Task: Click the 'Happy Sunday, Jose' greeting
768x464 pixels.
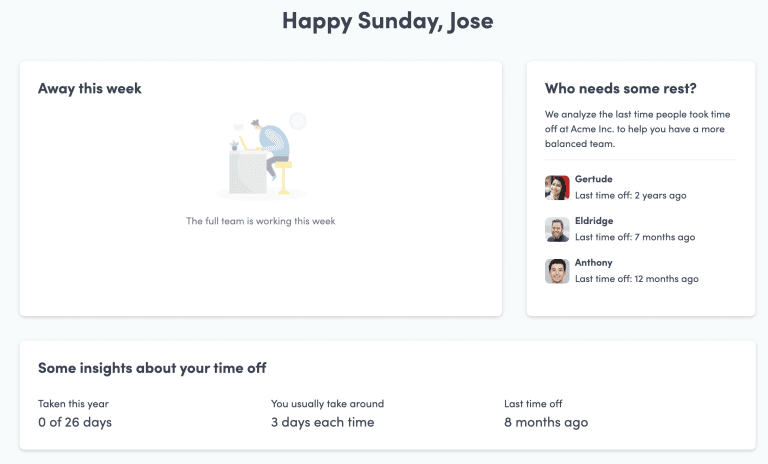Action: [x=387, y=21]
